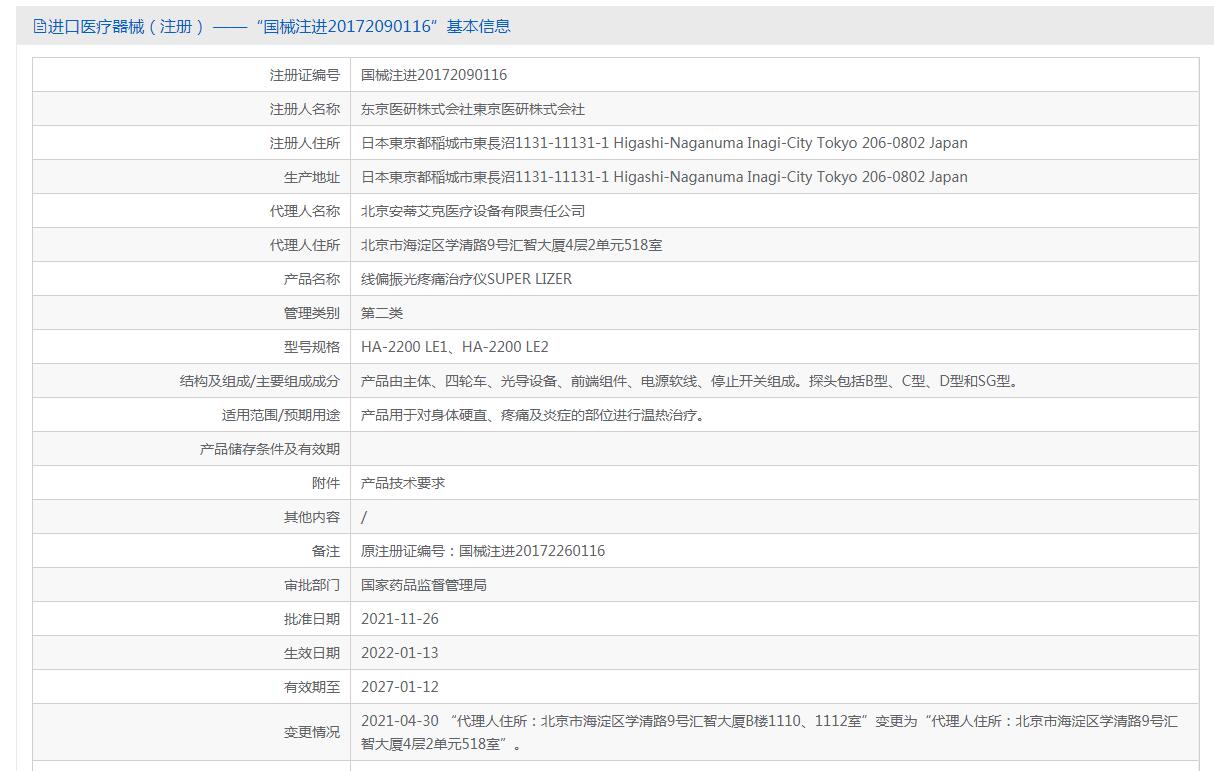This screenshot has height=771, width=1214.
Task: Select the page title 进口医疗器械（注册）基本信息
Action: coord(279,26)
